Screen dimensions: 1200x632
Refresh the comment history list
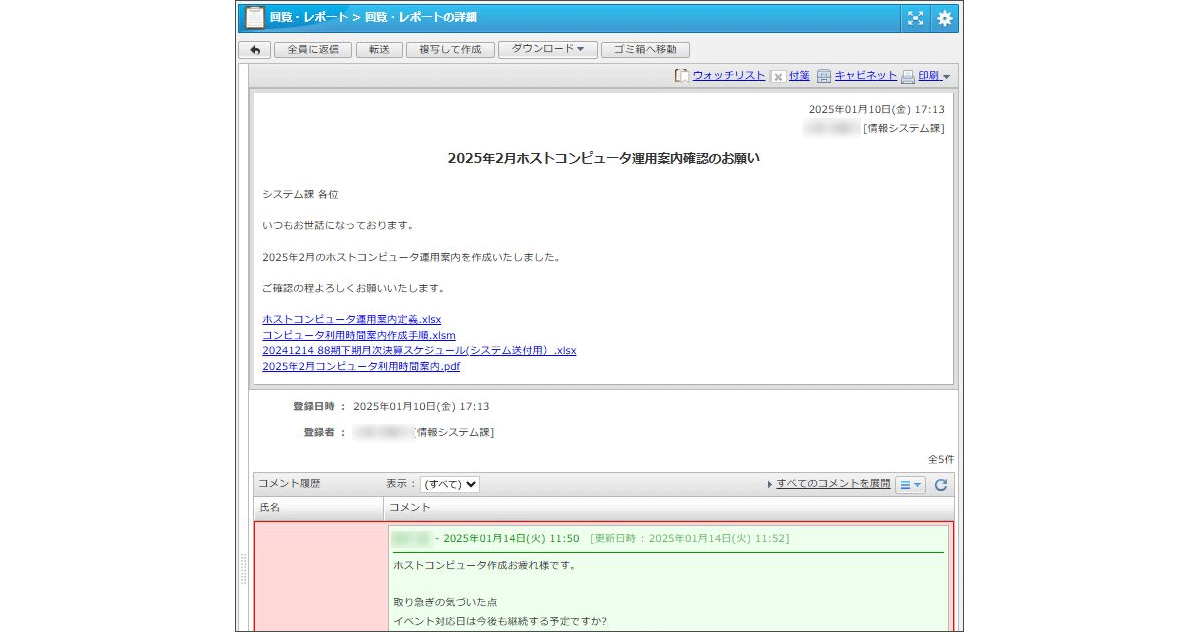point(941,484)
